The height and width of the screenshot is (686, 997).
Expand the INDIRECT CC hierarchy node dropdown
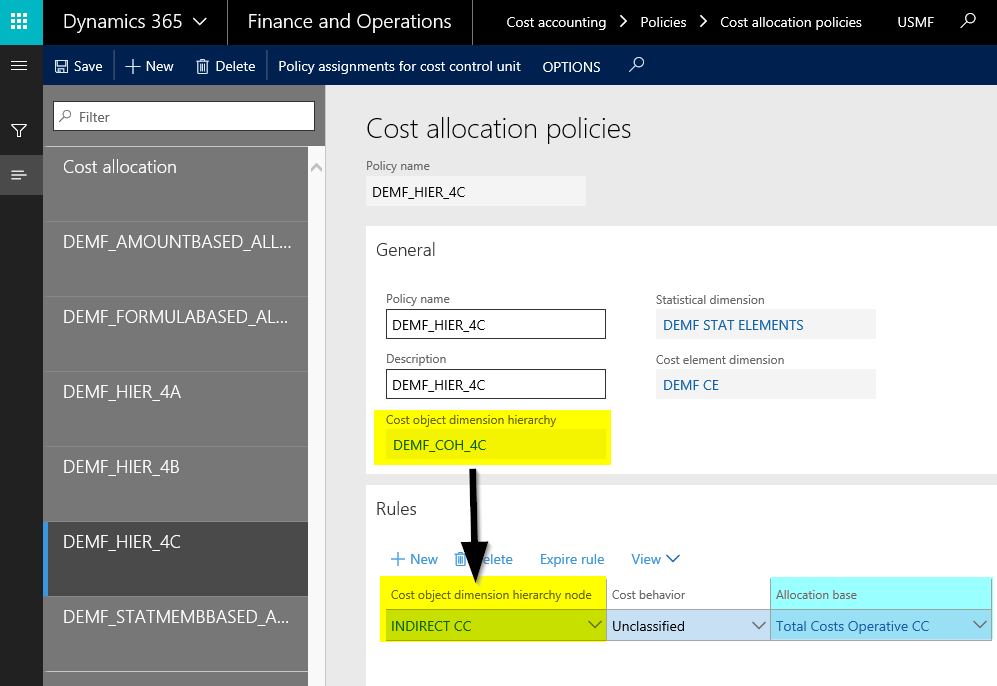[592, 626]
